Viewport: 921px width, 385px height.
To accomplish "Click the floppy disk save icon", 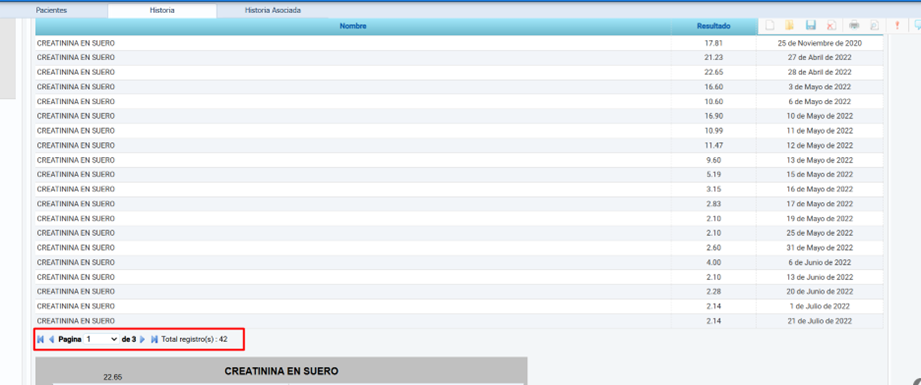I will (x=811, y=25).
